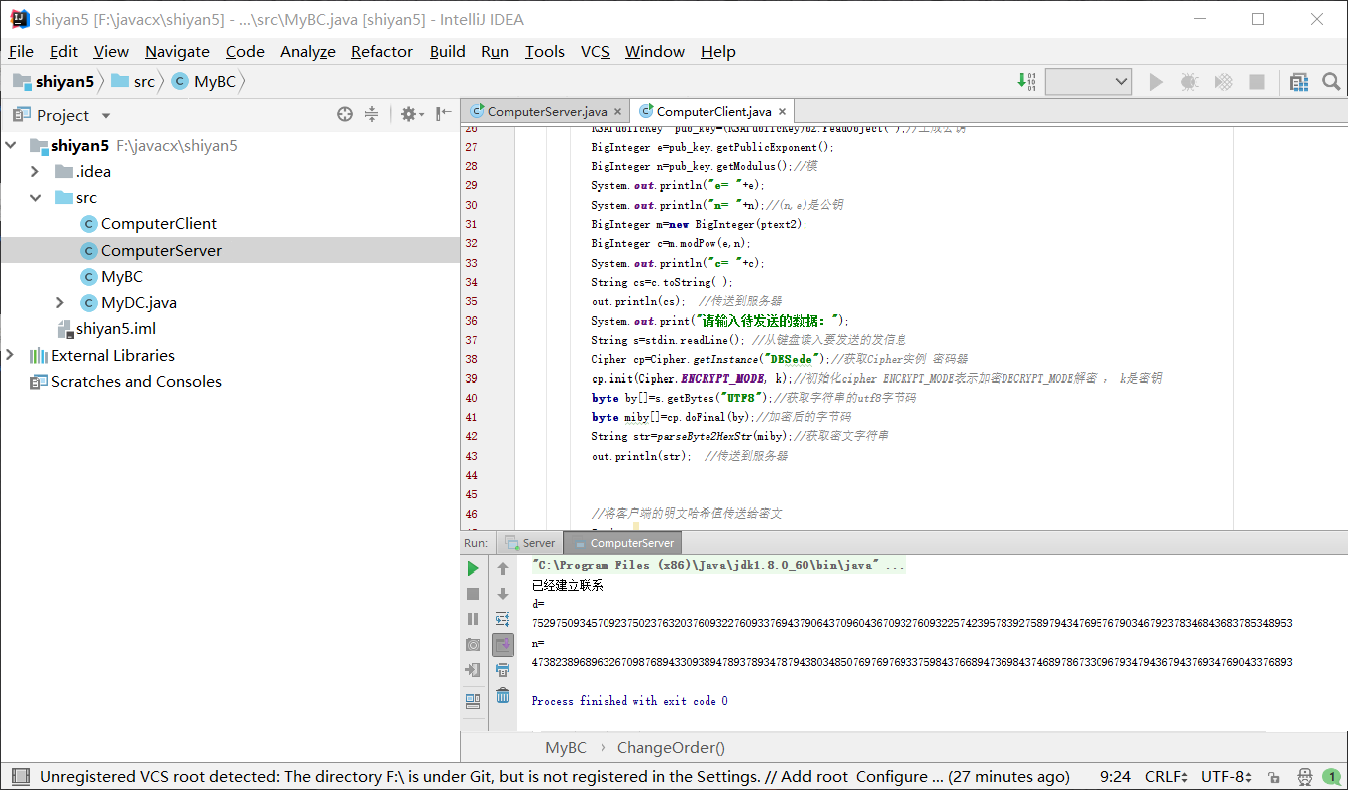Toggle Use Soft Wraps in Run console

[503, 619]
